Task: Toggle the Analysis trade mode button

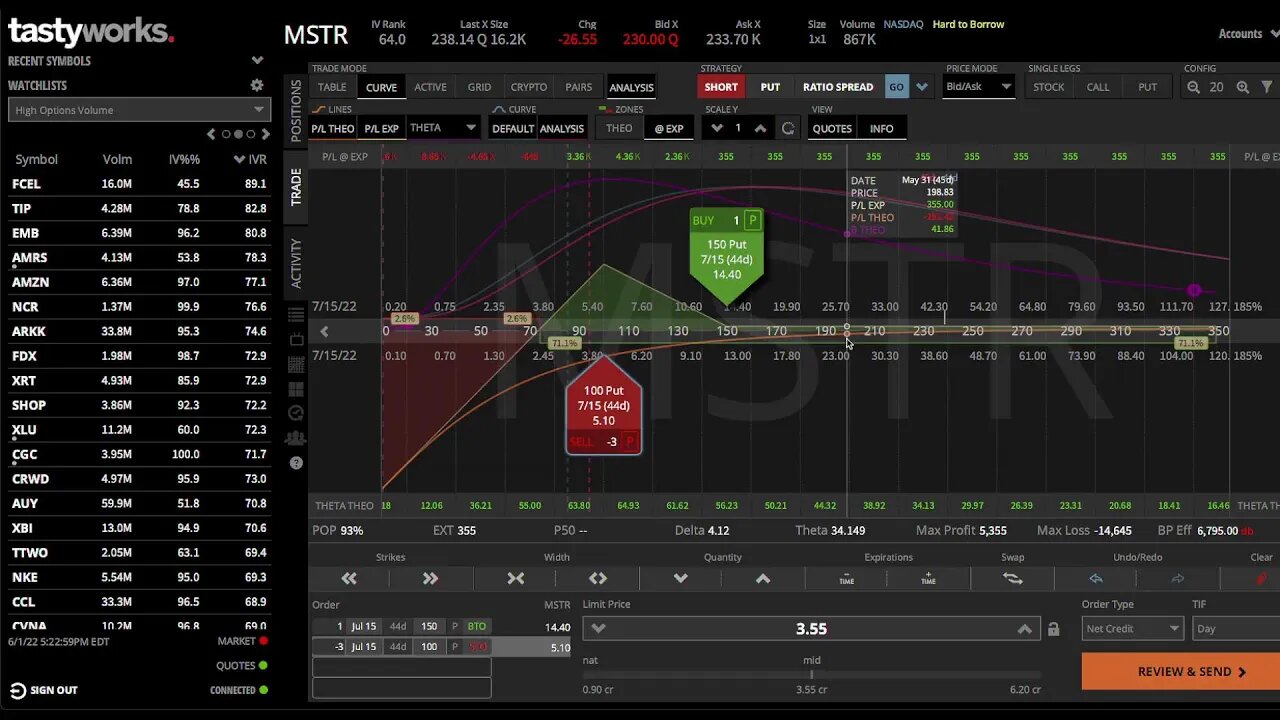Action: (632, 87)
